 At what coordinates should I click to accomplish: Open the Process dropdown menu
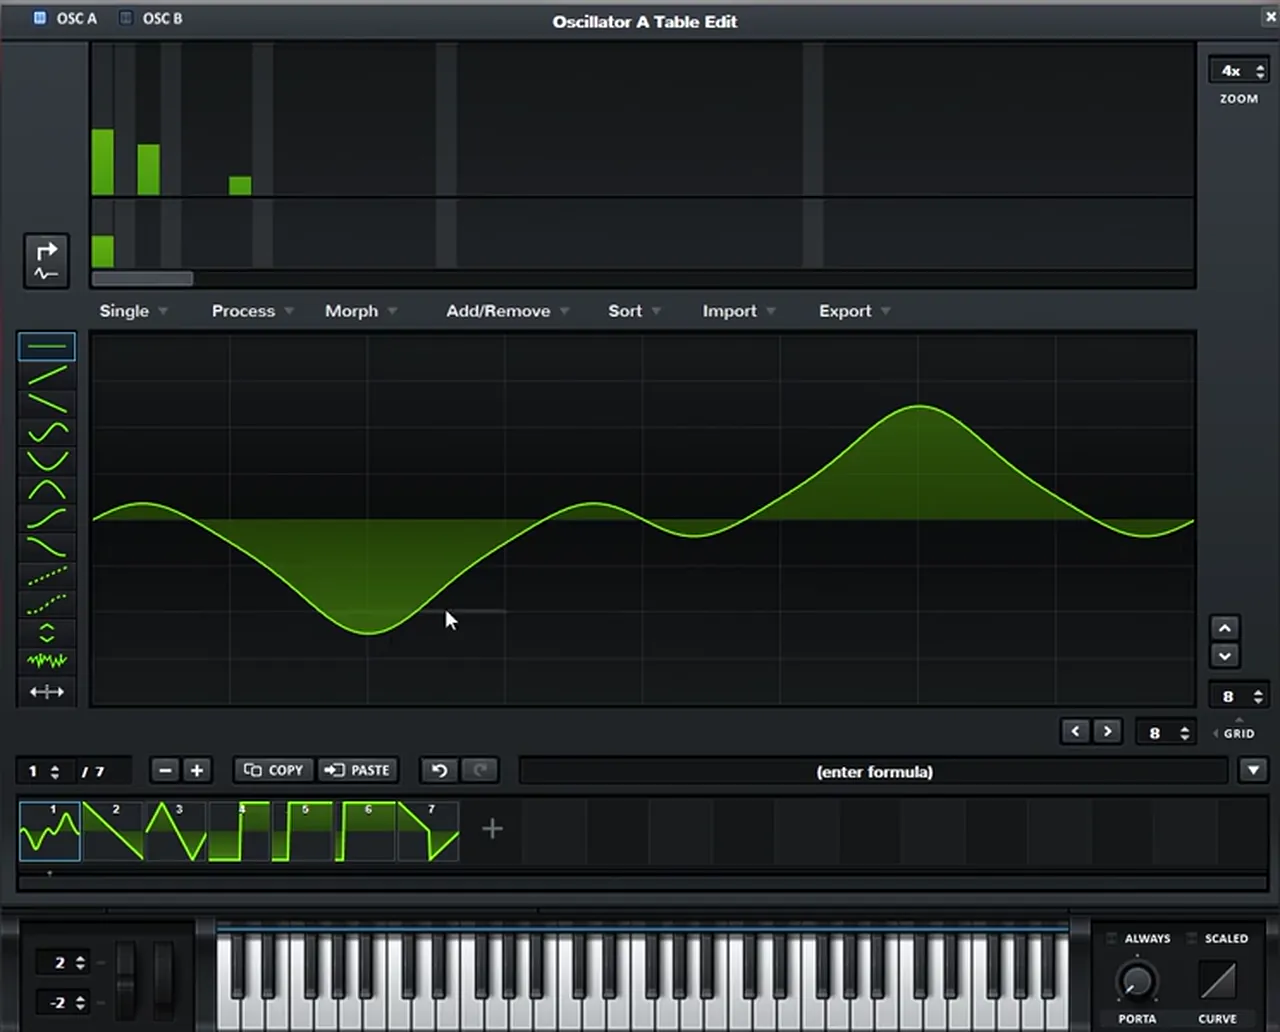pos(252,311)
